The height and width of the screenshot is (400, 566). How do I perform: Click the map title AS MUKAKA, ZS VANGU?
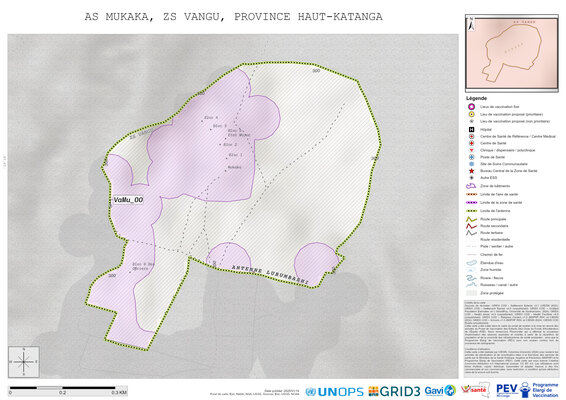point(233,17)
